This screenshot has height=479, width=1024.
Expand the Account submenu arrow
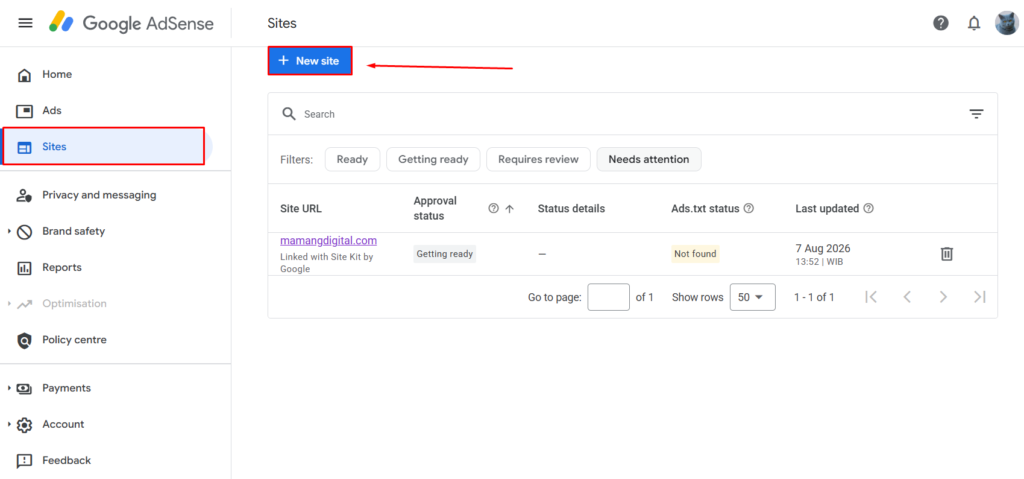click(9, 425)
